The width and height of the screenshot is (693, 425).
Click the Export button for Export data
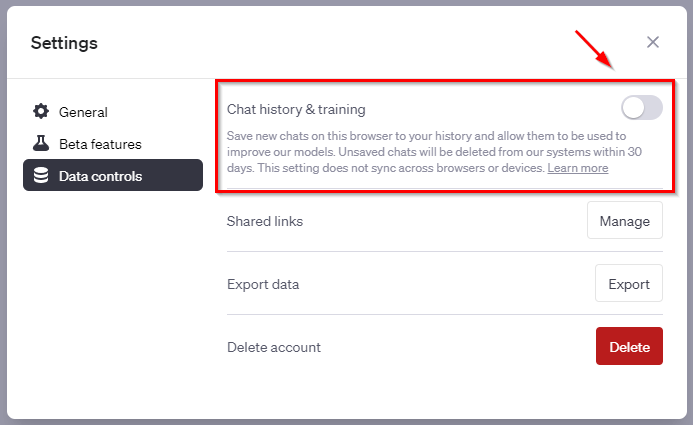click(628, 283)
